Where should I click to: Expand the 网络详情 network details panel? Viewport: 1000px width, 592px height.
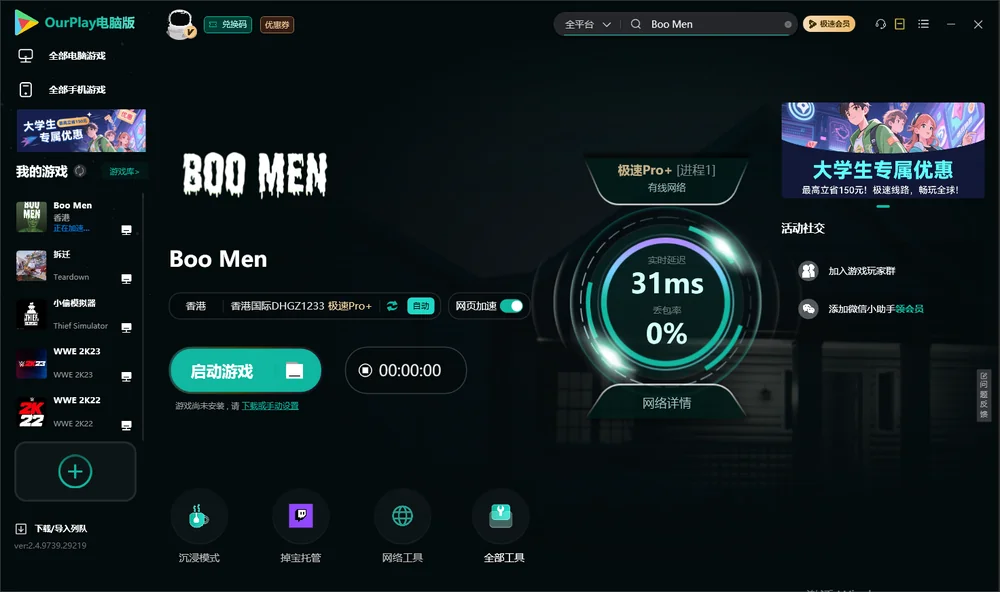(x=666, y=403)
